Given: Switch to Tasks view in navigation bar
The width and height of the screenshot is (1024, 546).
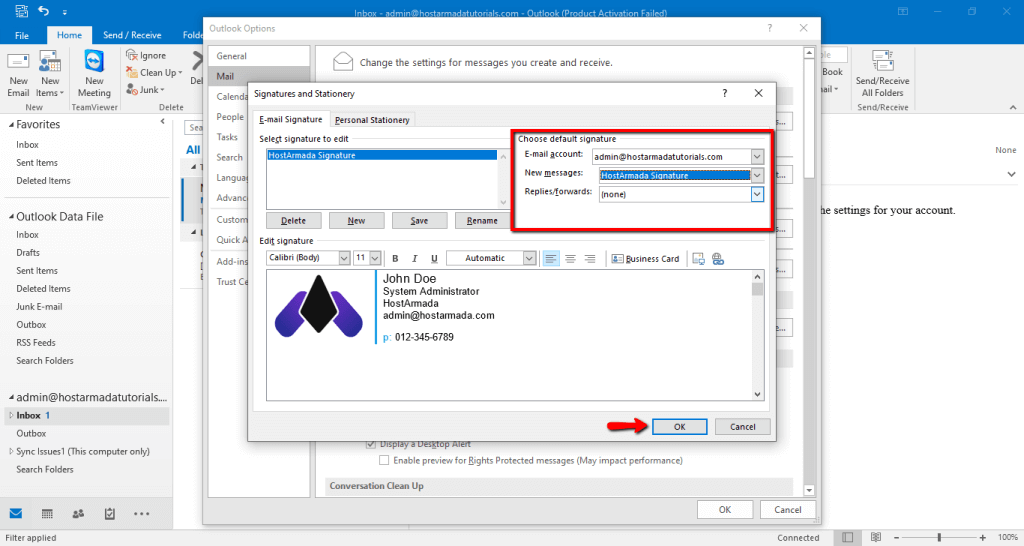Looking at the screenshot, I should tap(110, 513).
